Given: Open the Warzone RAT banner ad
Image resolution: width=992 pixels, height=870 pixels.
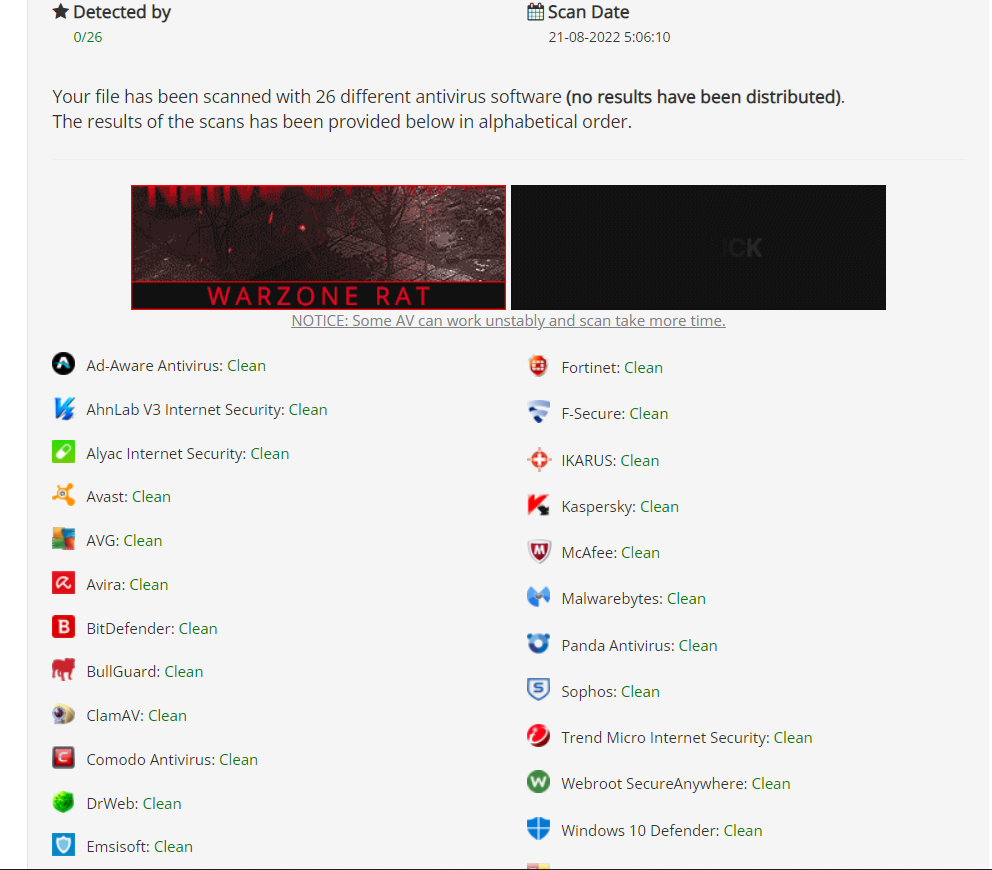Looking at the screenshot, I should [x=318, y=247].
